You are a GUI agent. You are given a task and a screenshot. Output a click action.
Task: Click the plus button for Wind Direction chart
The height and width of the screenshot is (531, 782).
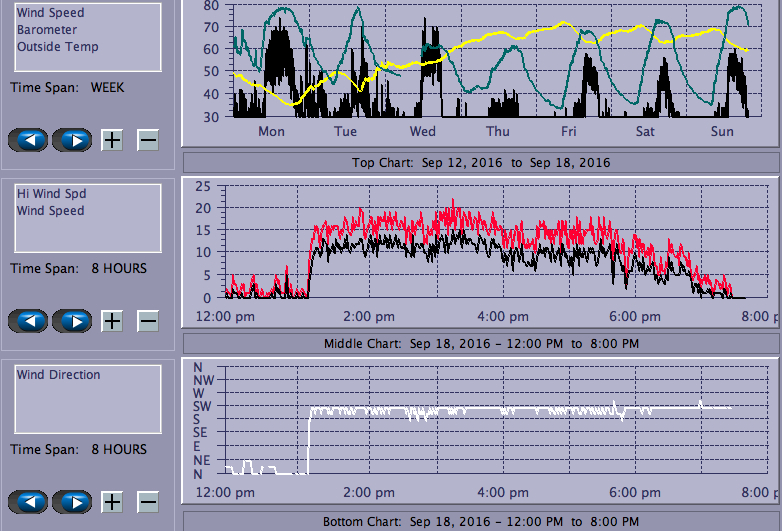coord(112,502)
